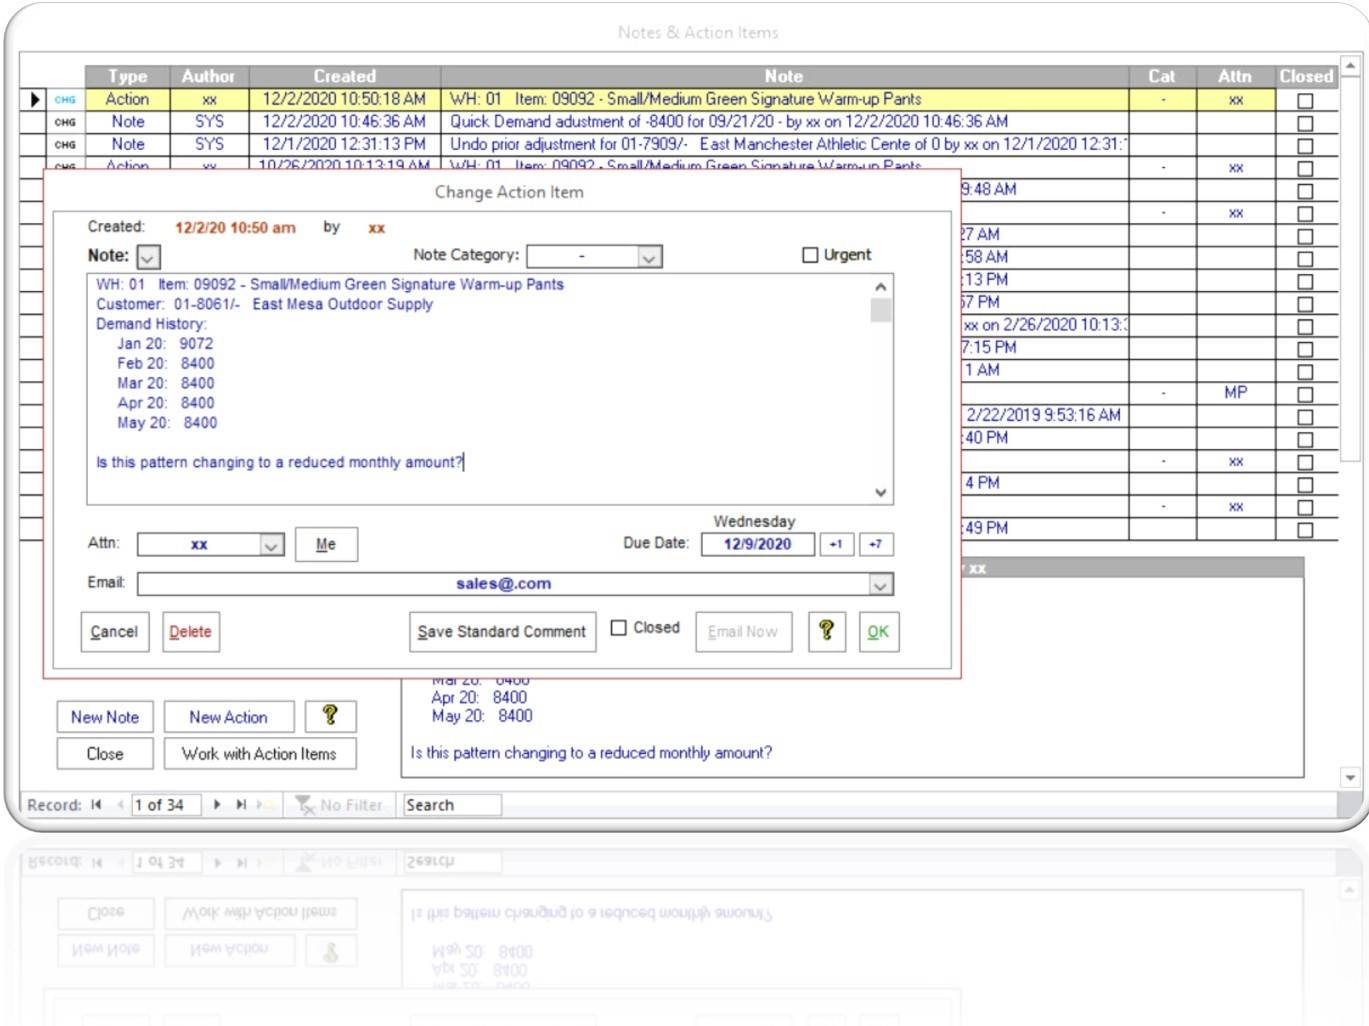Image resolution: width=1369 pixels, height=1026 pixels.
Task: Click the main list scrollbar down arrow
Action: pyautogui.click(x=1350, y=777)
